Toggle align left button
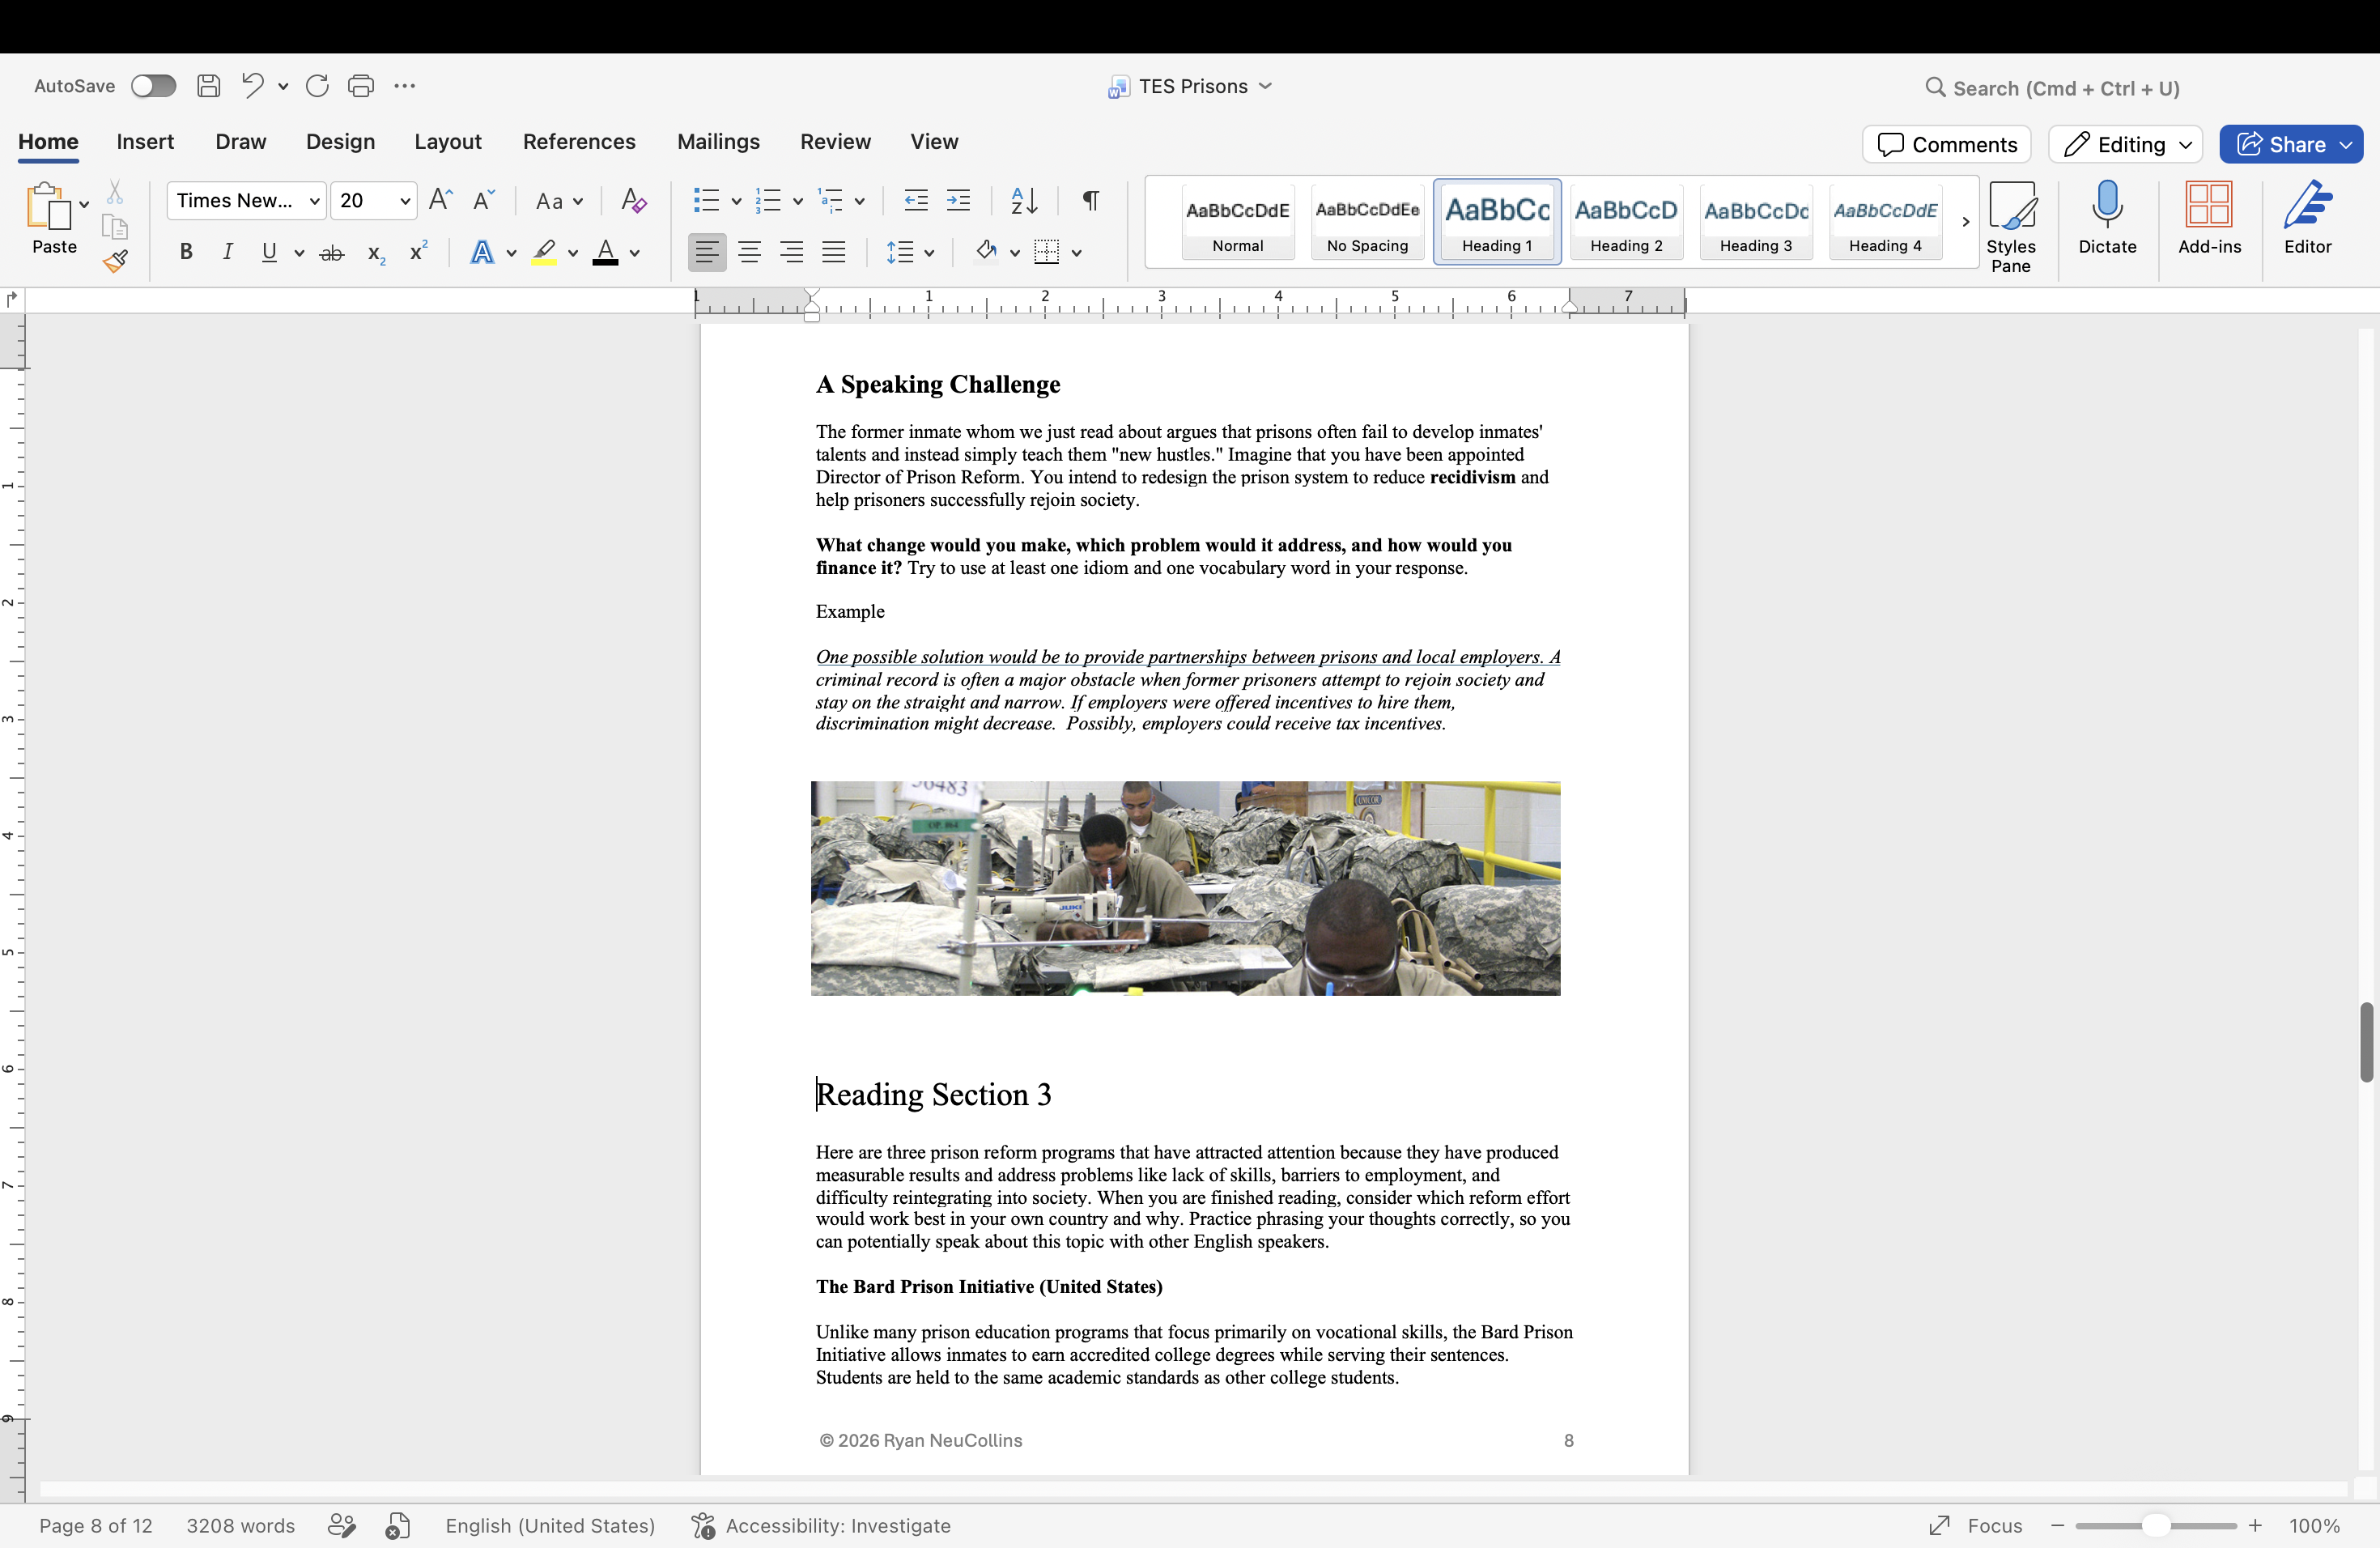Image resolution: width=2380 pixels, height=1548 pixels. pos(707,252)
